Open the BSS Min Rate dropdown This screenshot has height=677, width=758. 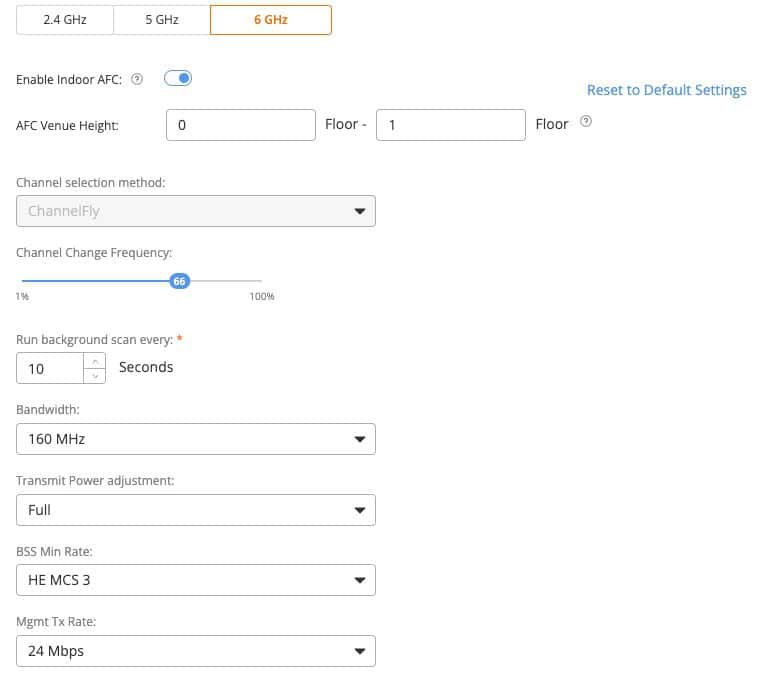(x=196, y=580)
